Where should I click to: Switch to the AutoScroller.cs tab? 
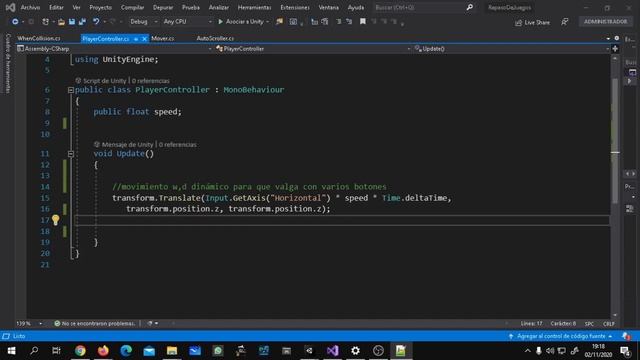tap(215, 38)
